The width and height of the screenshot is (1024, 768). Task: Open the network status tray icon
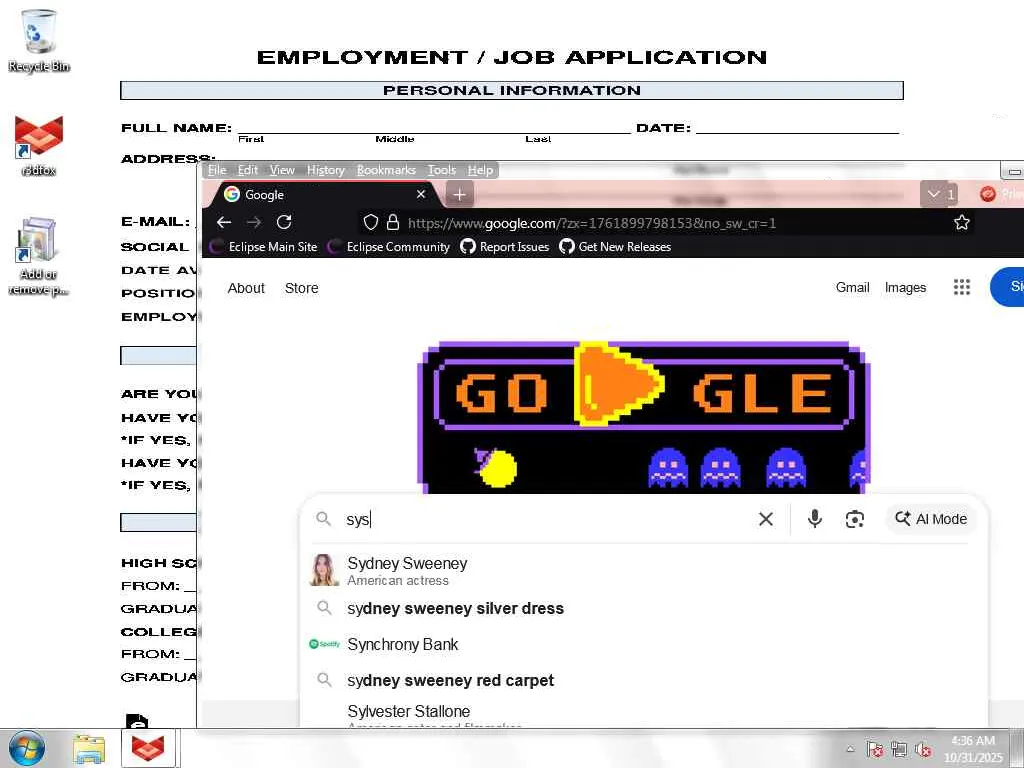[x=899, y=749]
